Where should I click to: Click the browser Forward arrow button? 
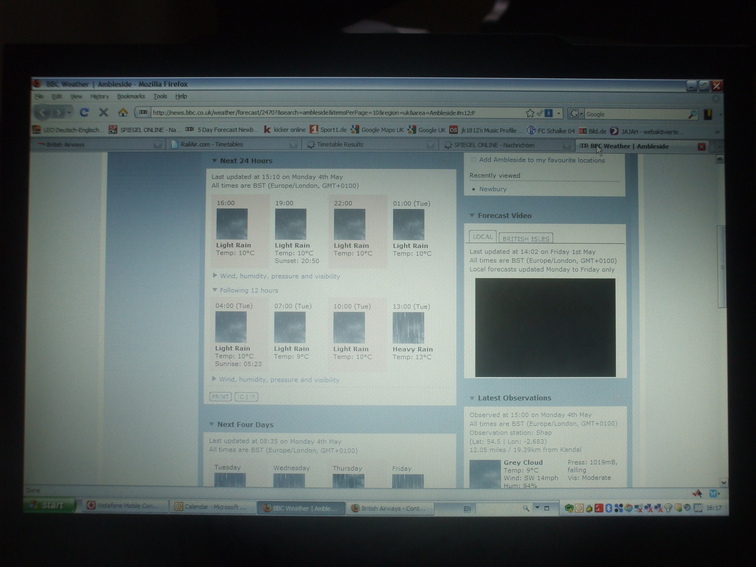[59, 112]
